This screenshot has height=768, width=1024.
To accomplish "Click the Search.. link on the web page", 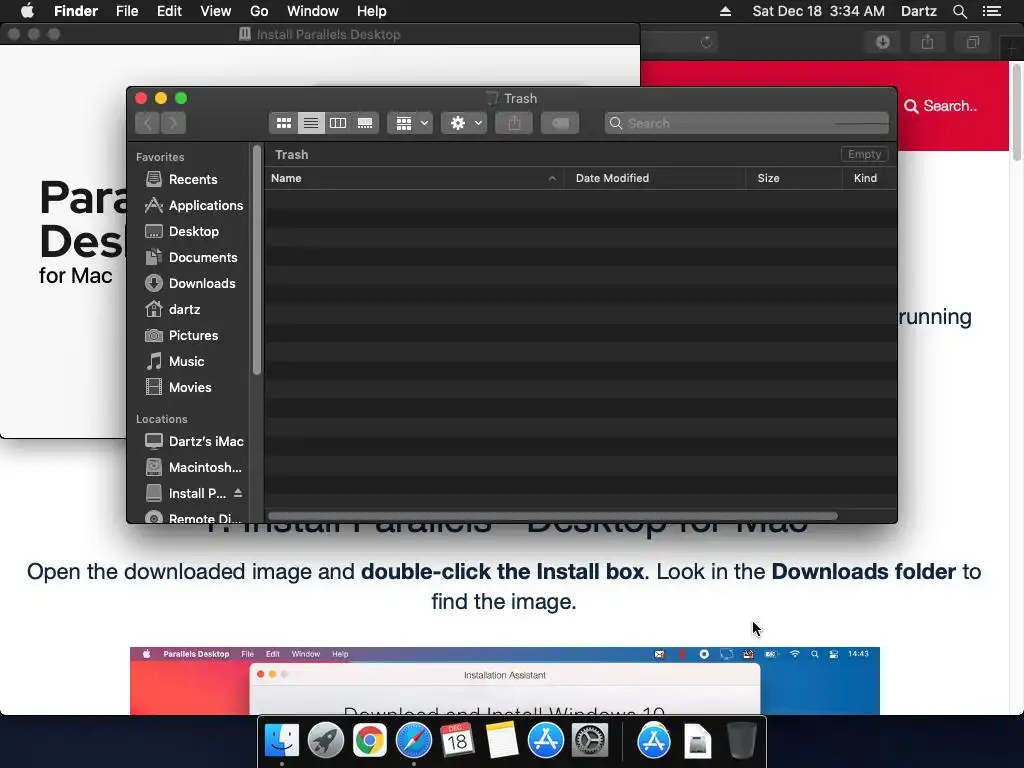I will pyautogui.click(x=940, y=106).
